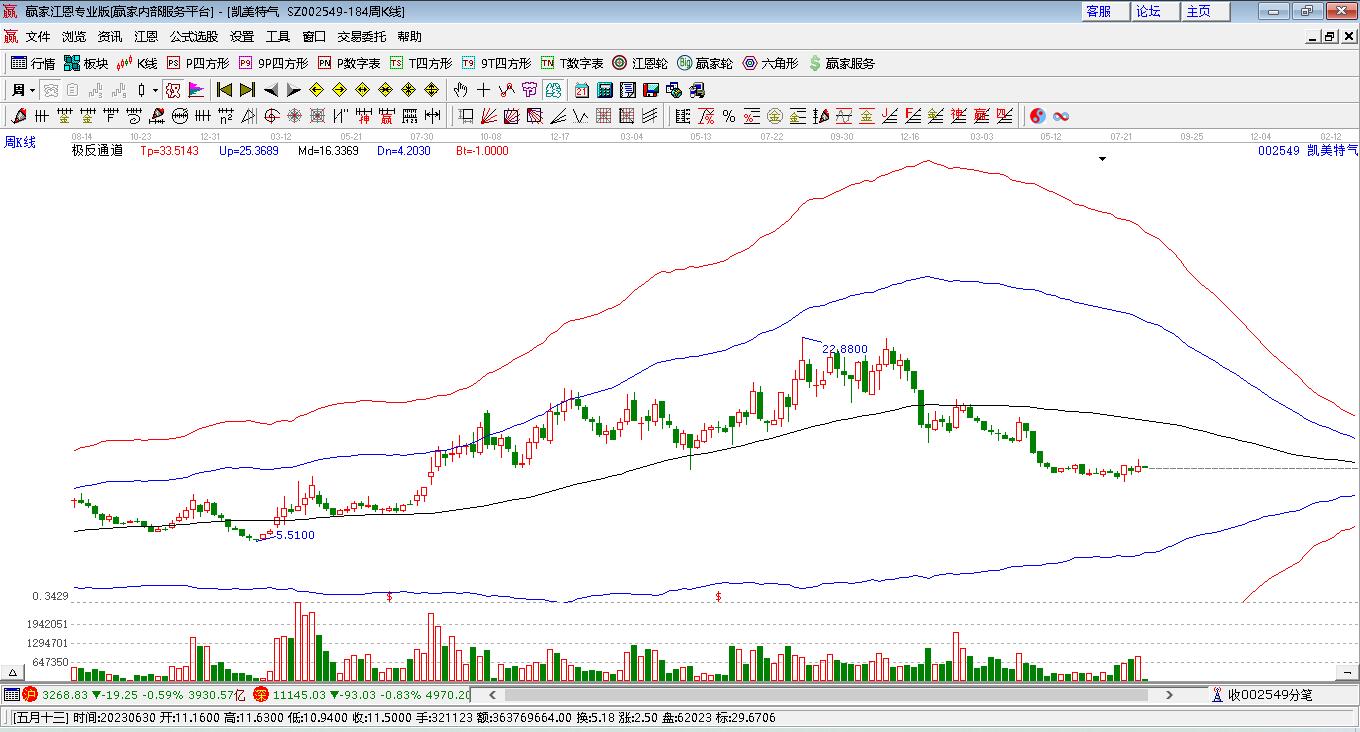Select the crosshair cursor tool
The width and height of the screenshot is (1360, 732).
[x=484, y=90]
